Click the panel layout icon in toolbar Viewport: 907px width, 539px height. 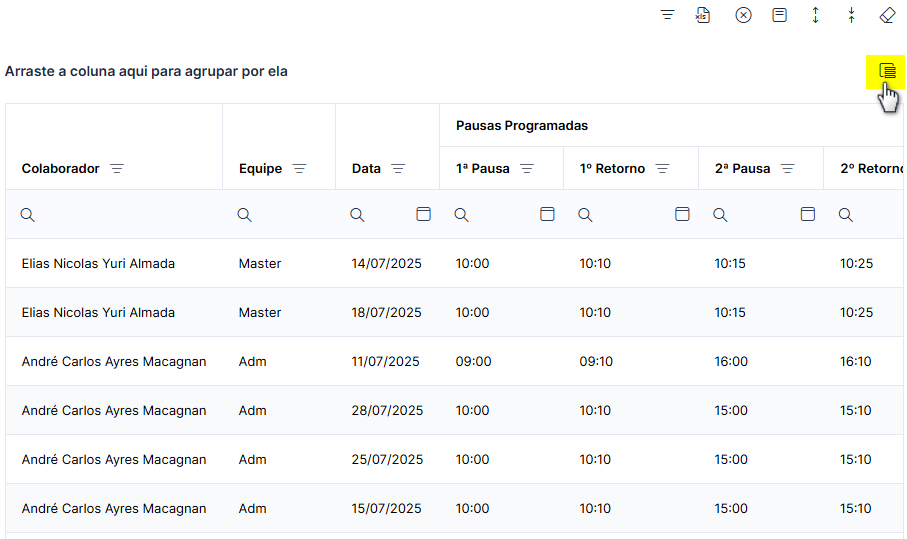click(x=780, y=15)
